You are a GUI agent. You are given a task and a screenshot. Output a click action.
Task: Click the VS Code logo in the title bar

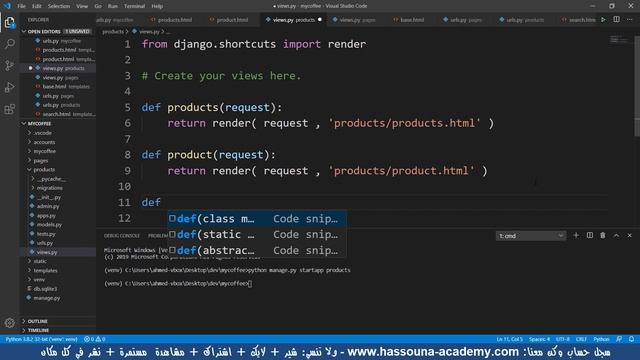point(7,6)
